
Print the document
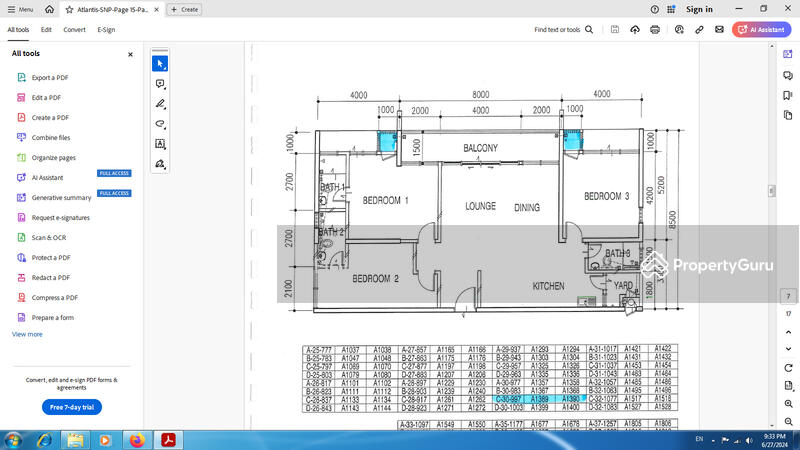pos(655,30)
